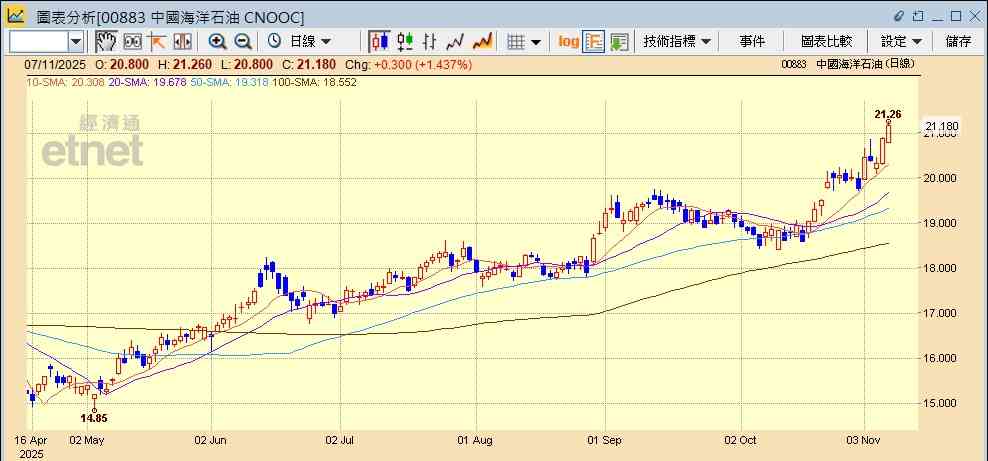Screen dimensions: 988x461
Task: Open the stock code combo box dropdown
Action: (76, 41)
